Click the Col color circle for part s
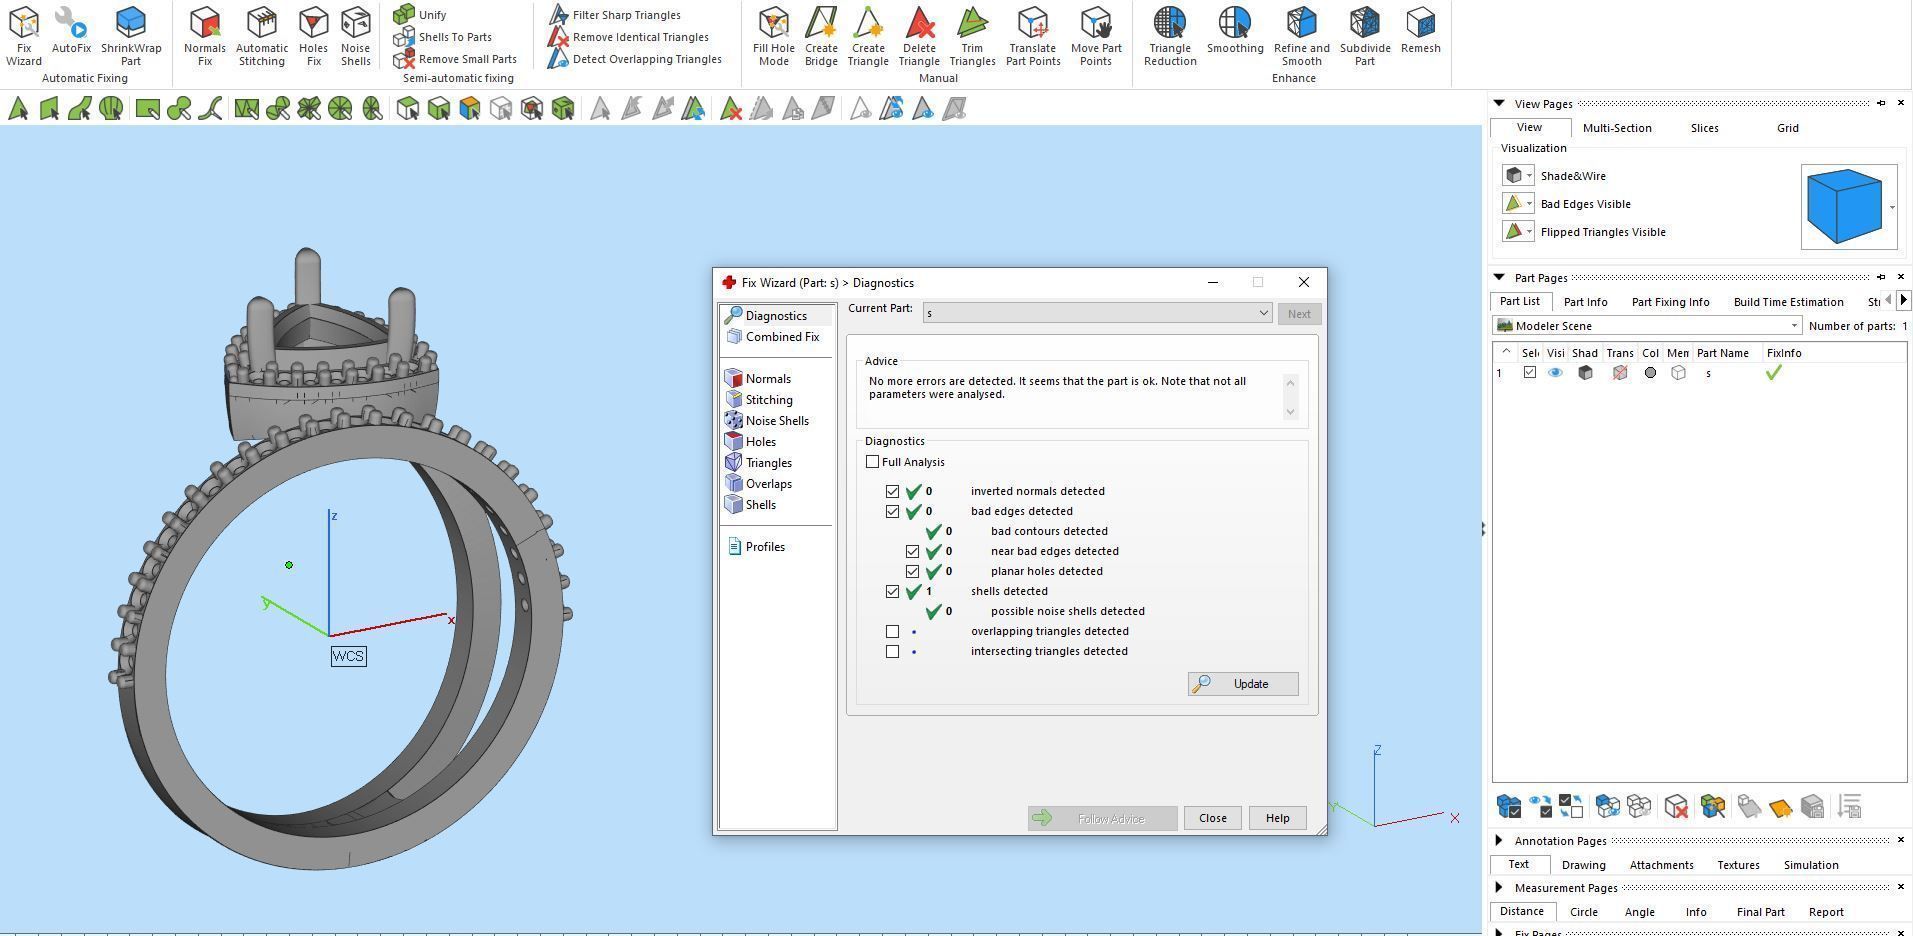Screen dimensions: 1913x936 [x=1650, y=373]
